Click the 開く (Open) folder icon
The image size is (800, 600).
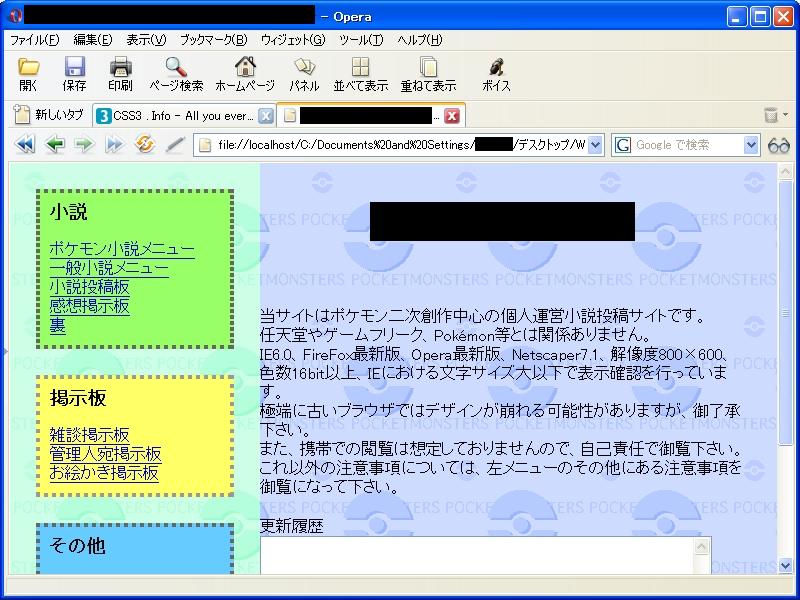pyautogui.click(x=28, y=67)
